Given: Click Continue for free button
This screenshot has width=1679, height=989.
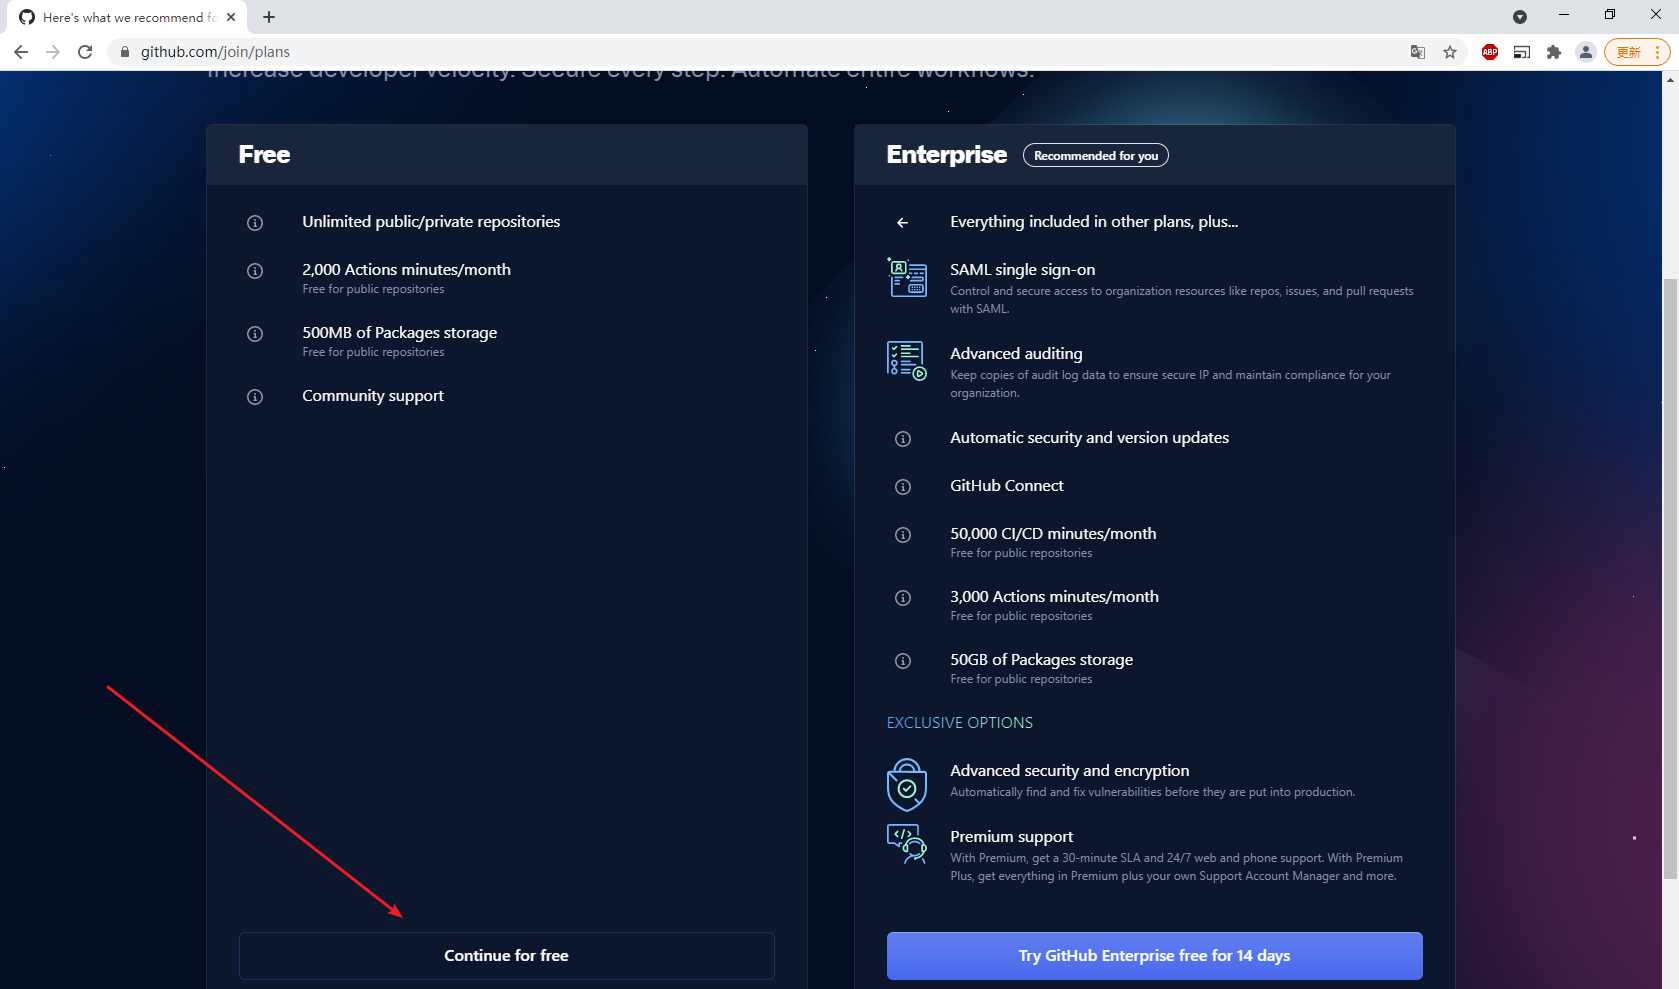Looking at the screenshot, I should [507, 956].
